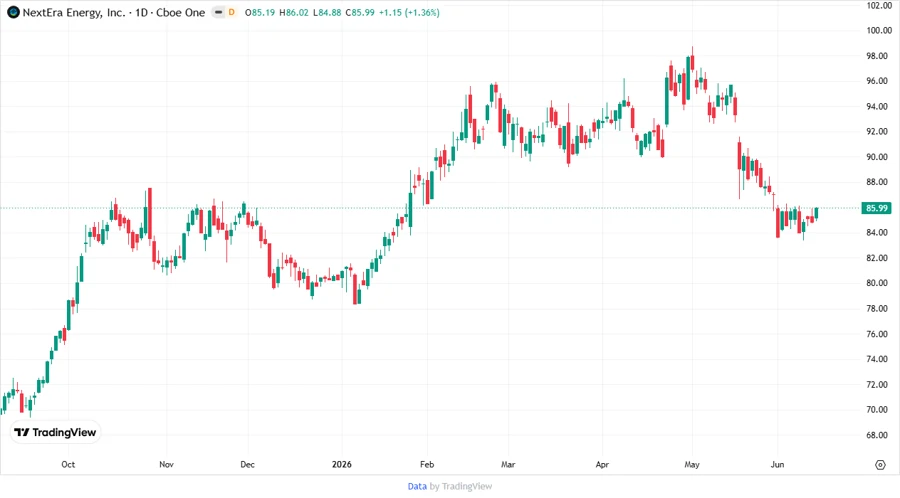The width and height of the screenshot is (900, 498).
Task: Click the 96.00 price axis label
Action: point(877,81)
